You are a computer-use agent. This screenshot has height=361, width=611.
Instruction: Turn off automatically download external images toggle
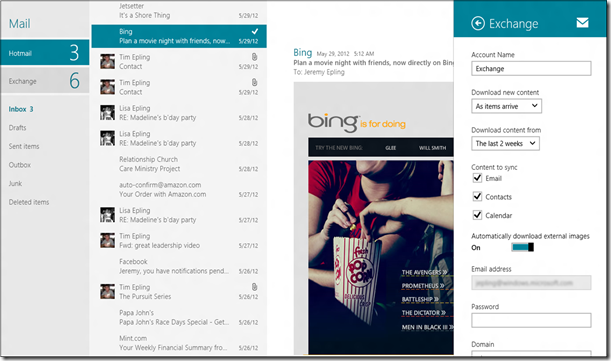(x=523, y=247)
